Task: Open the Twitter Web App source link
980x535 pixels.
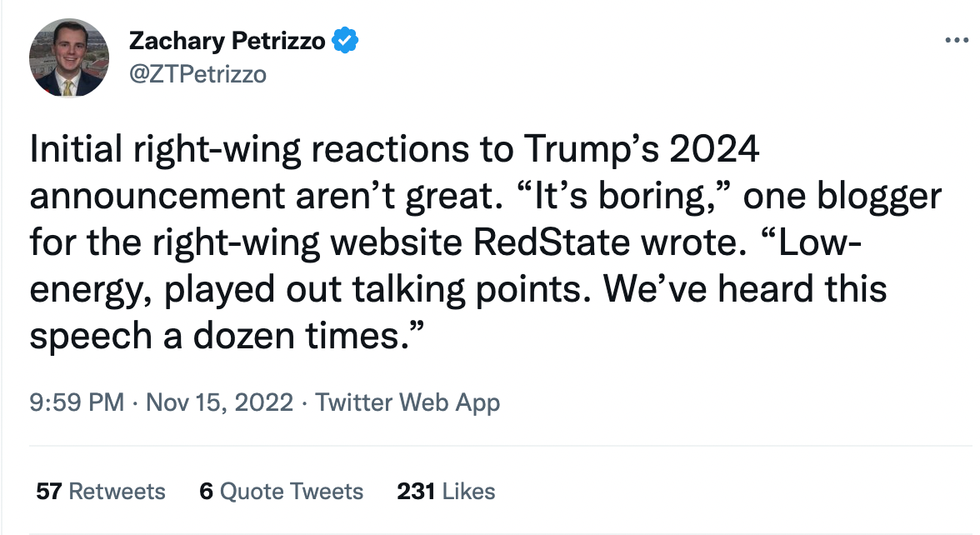Action: pyautogui.click(x=408, y=403)
